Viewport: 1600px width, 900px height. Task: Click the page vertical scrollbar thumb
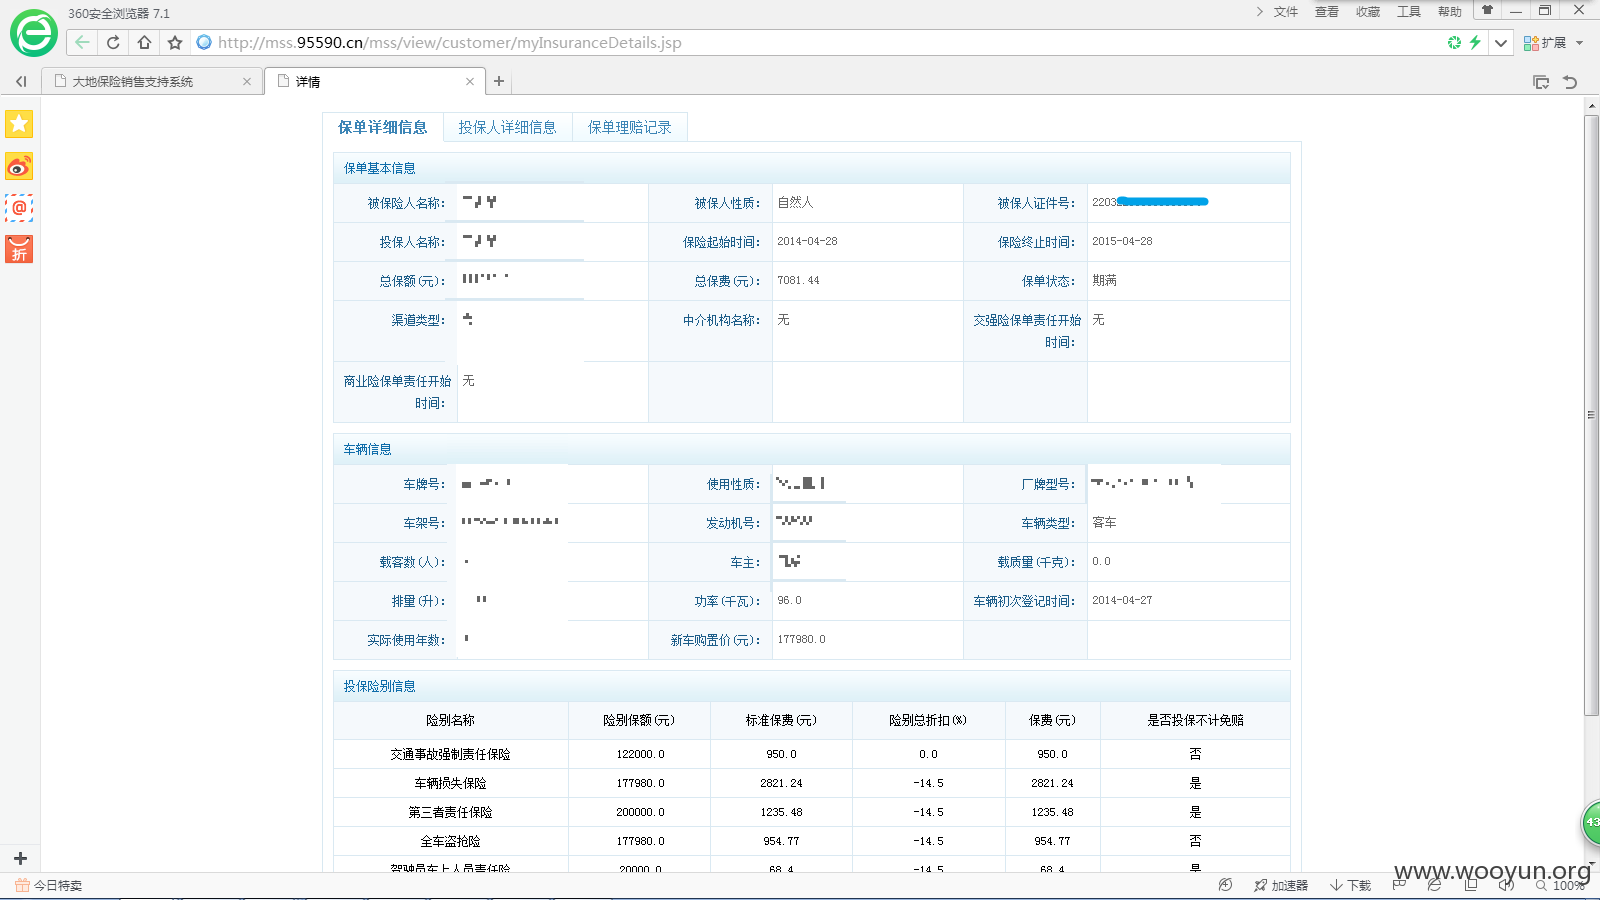point(1591,415)
